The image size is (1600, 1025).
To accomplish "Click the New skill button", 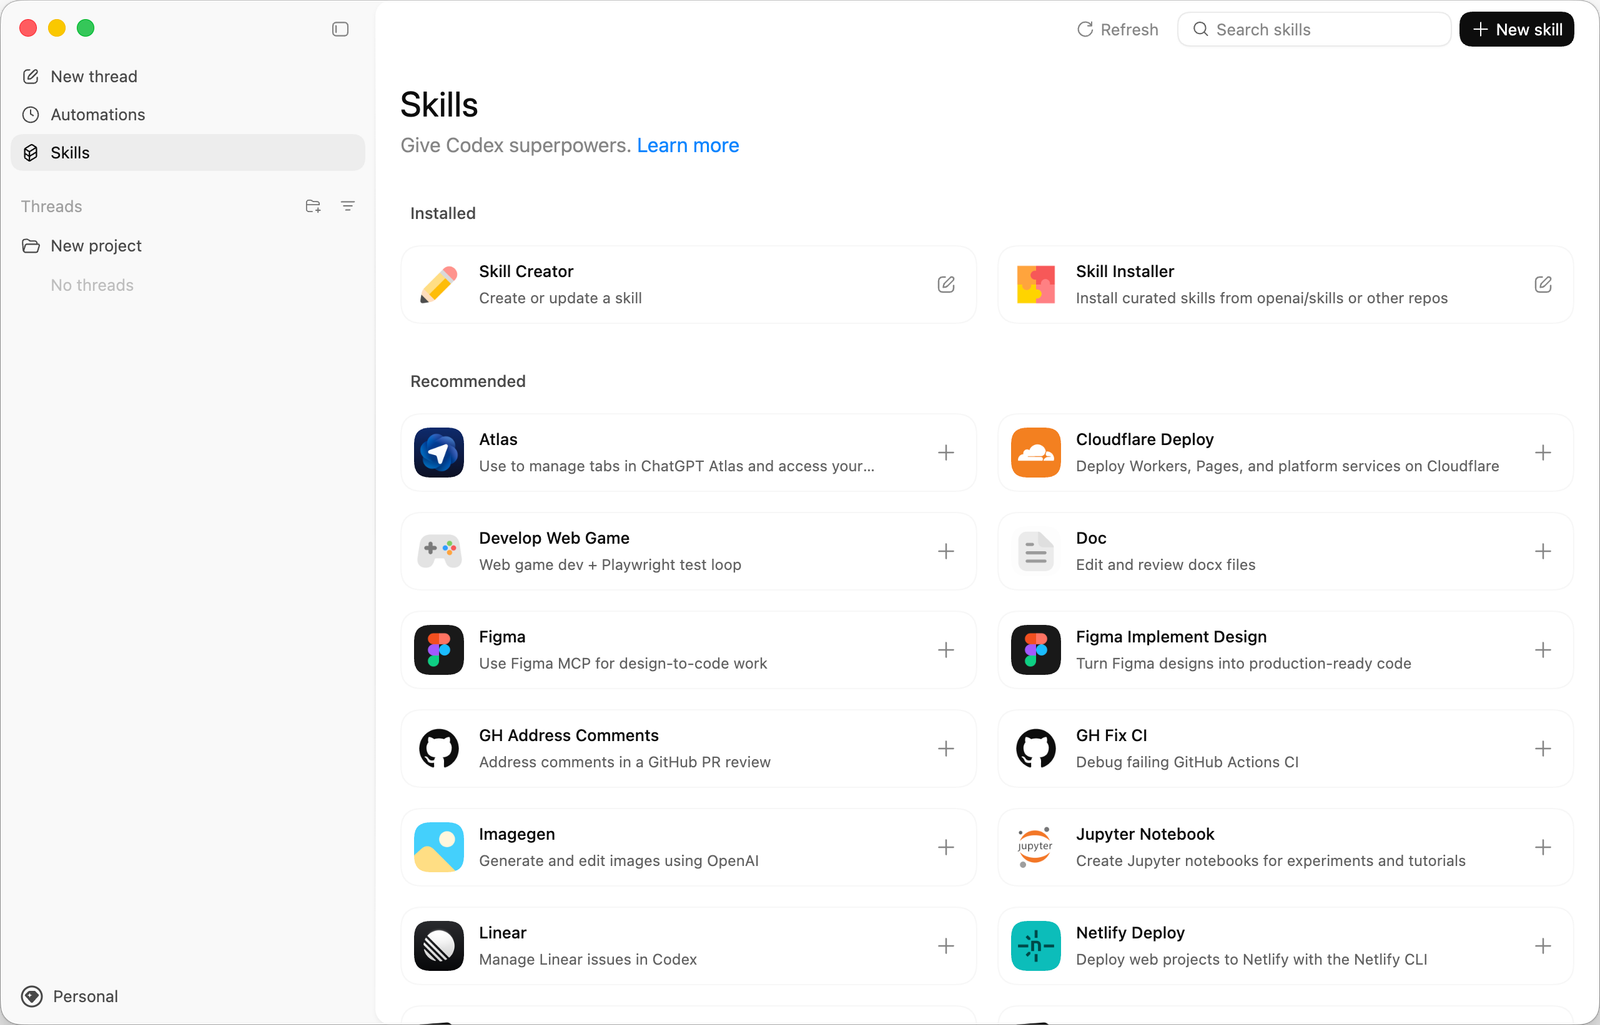I will [x=1516, y=29].
